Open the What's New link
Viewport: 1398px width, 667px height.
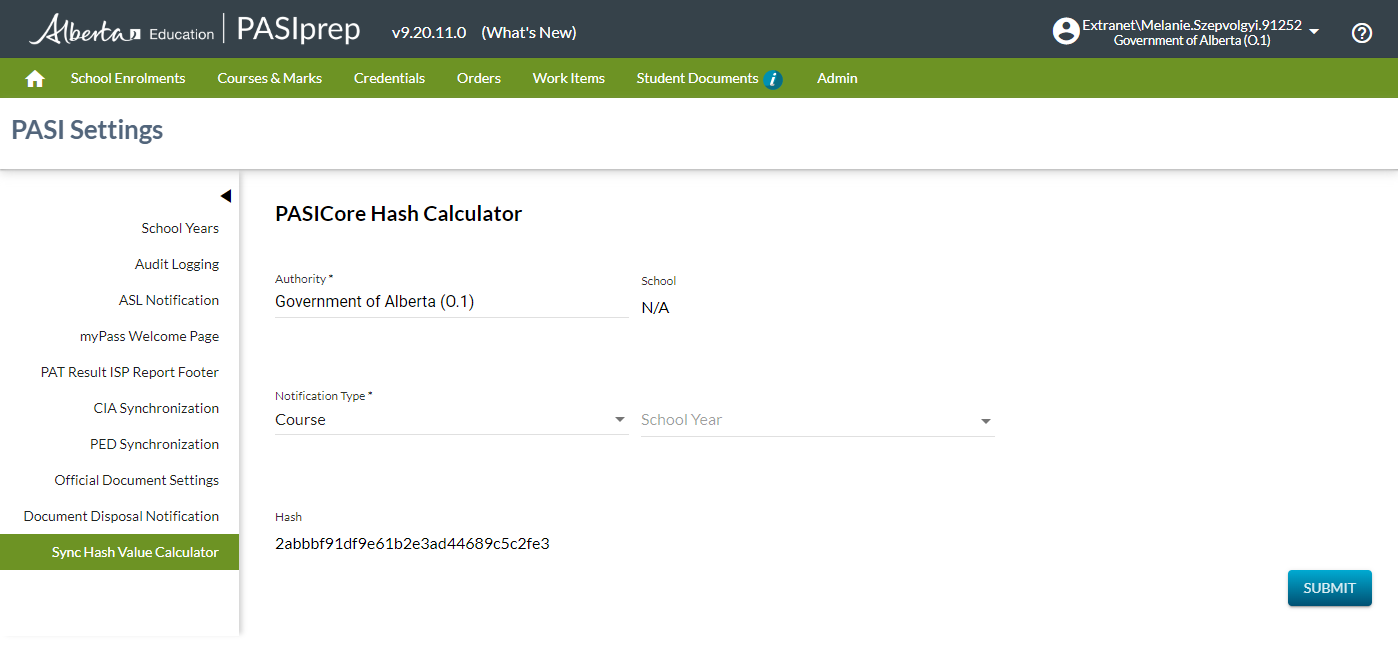pos(528,32)
